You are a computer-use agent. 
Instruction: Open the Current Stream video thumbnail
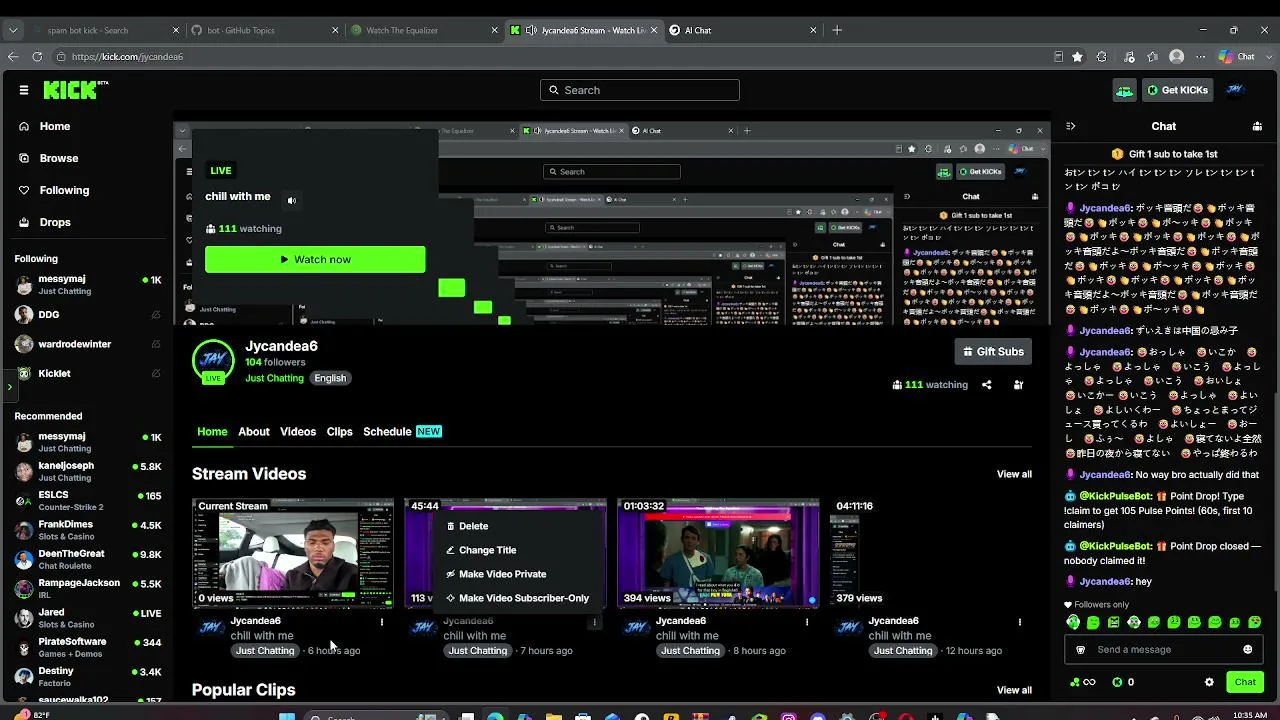[292, 553]
